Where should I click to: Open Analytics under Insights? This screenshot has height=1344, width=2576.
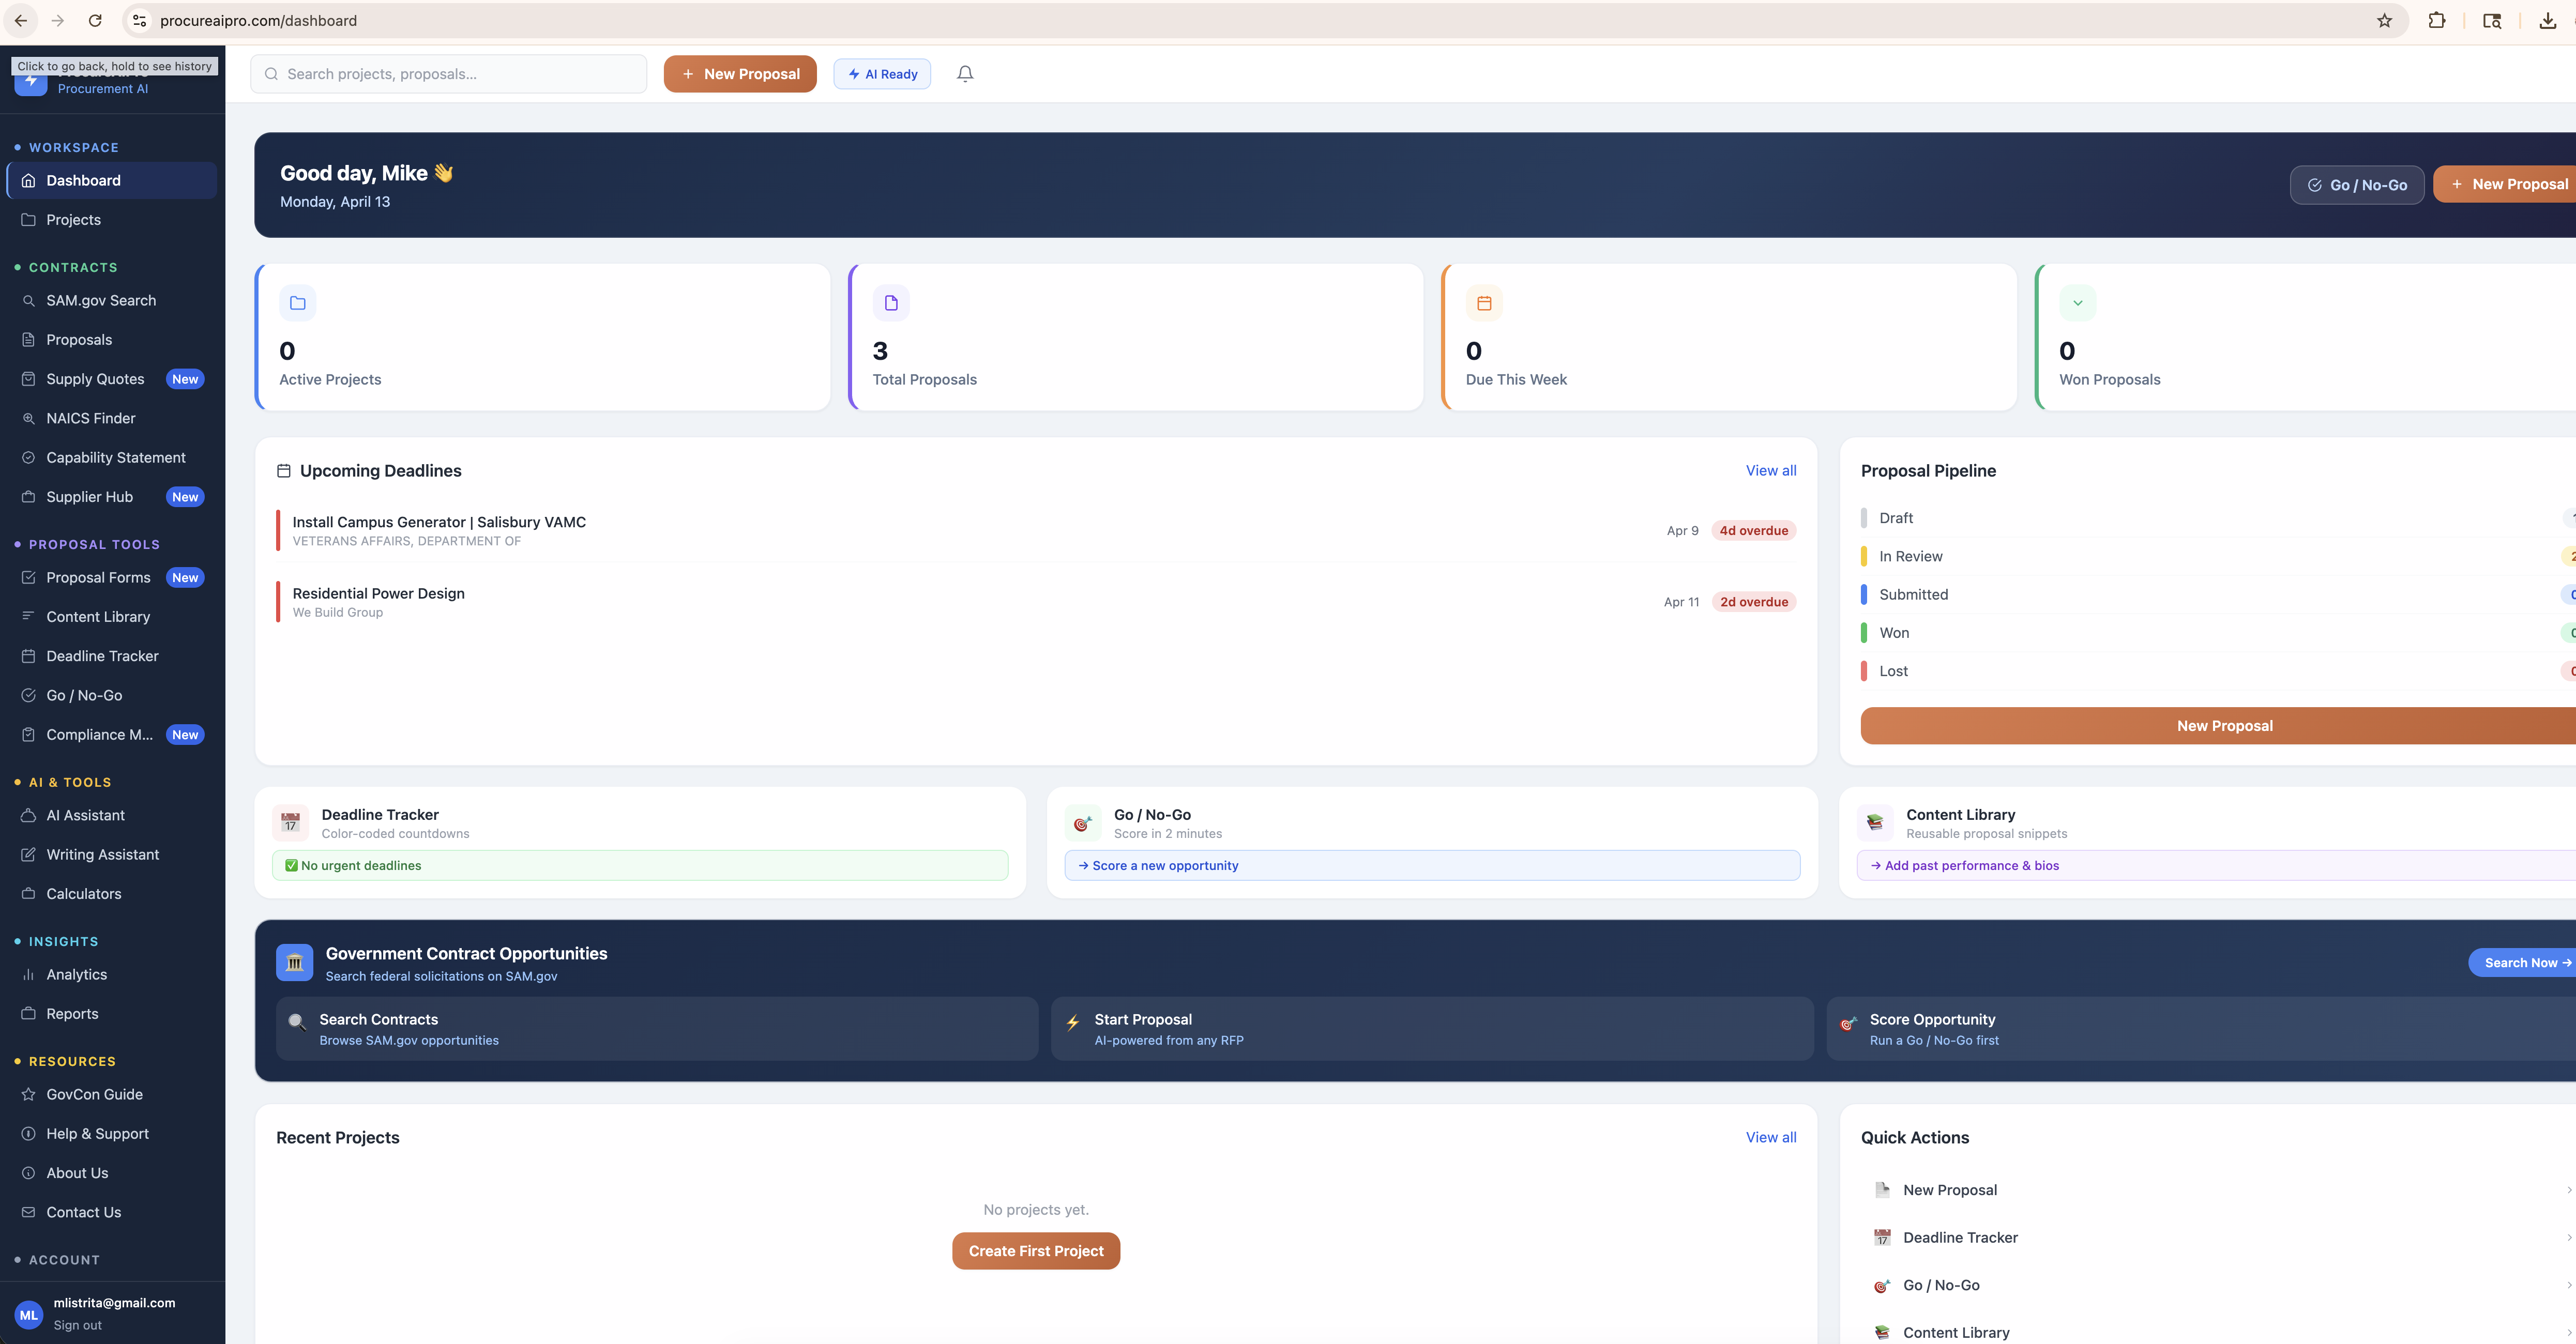pos(76,974)
